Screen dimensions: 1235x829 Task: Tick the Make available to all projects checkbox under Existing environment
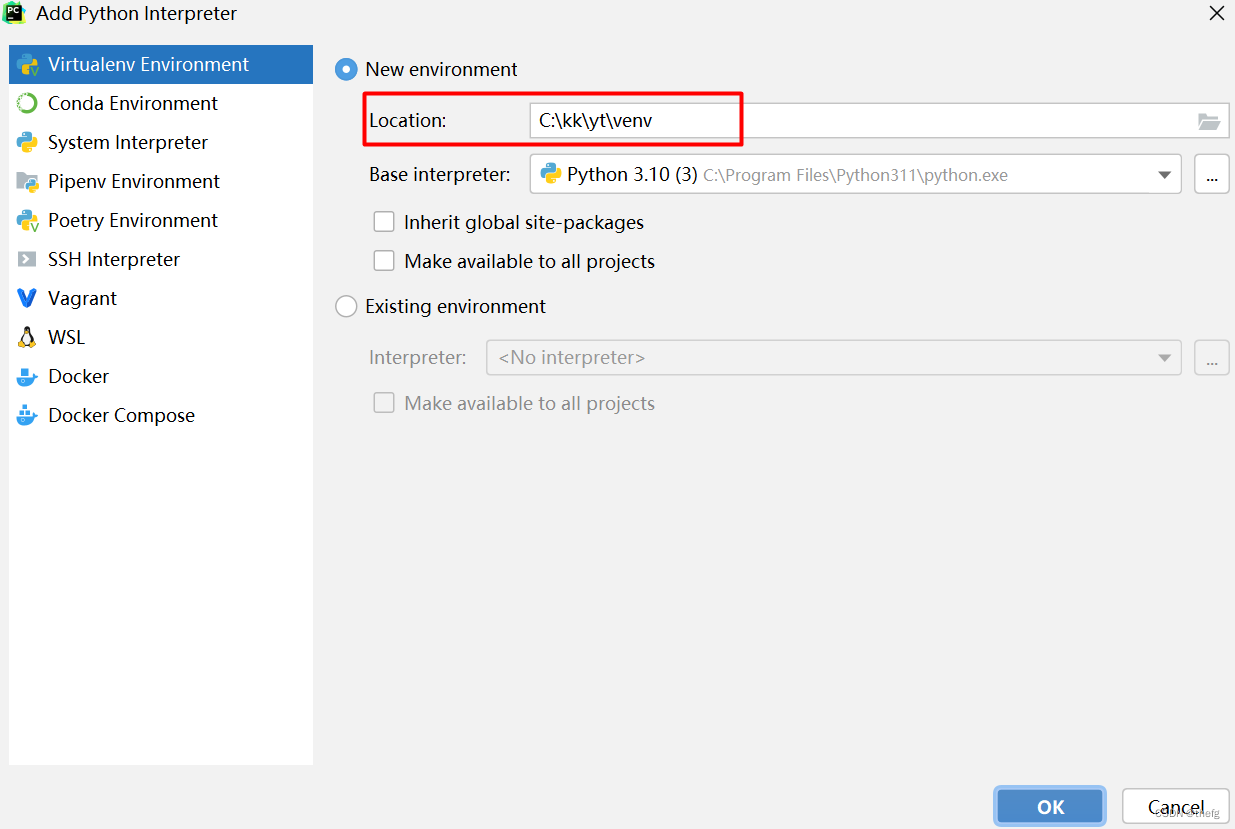384,403
